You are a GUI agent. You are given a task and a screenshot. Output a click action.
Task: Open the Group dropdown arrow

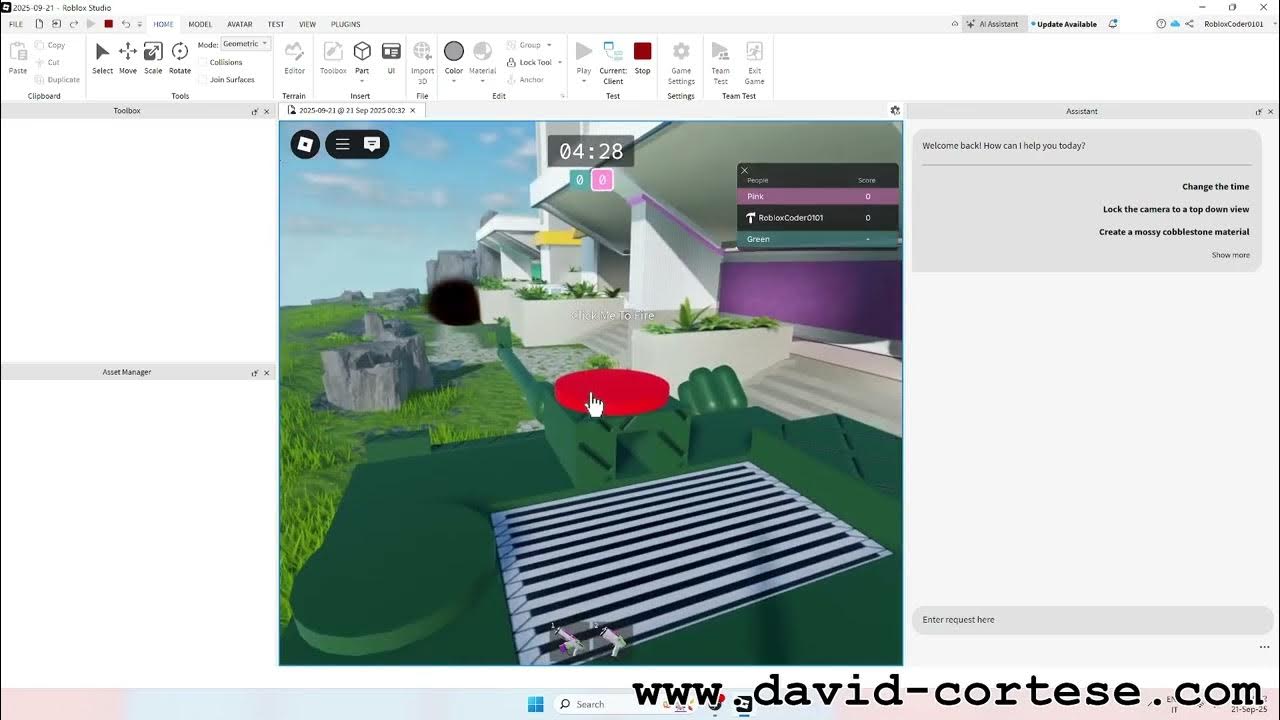pyautogui.click(x=549, y=45)
